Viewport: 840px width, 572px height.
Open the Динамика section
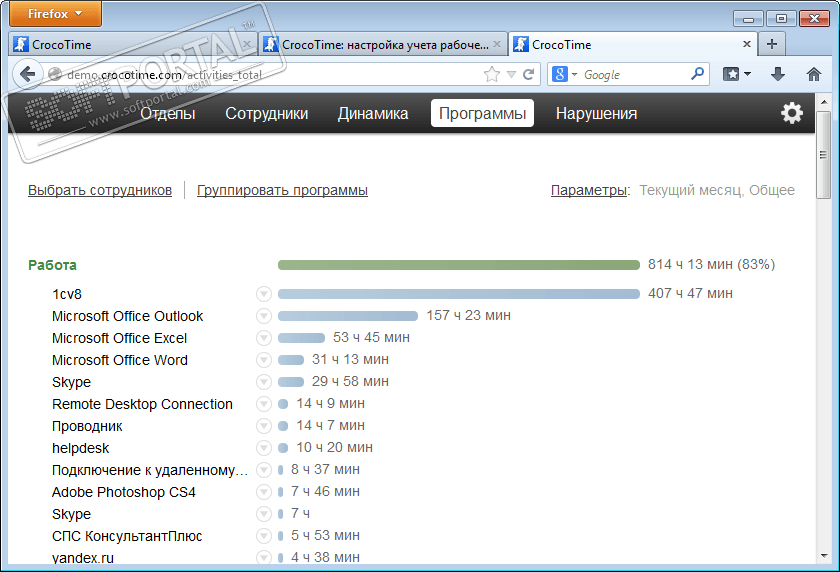[373, 113]
